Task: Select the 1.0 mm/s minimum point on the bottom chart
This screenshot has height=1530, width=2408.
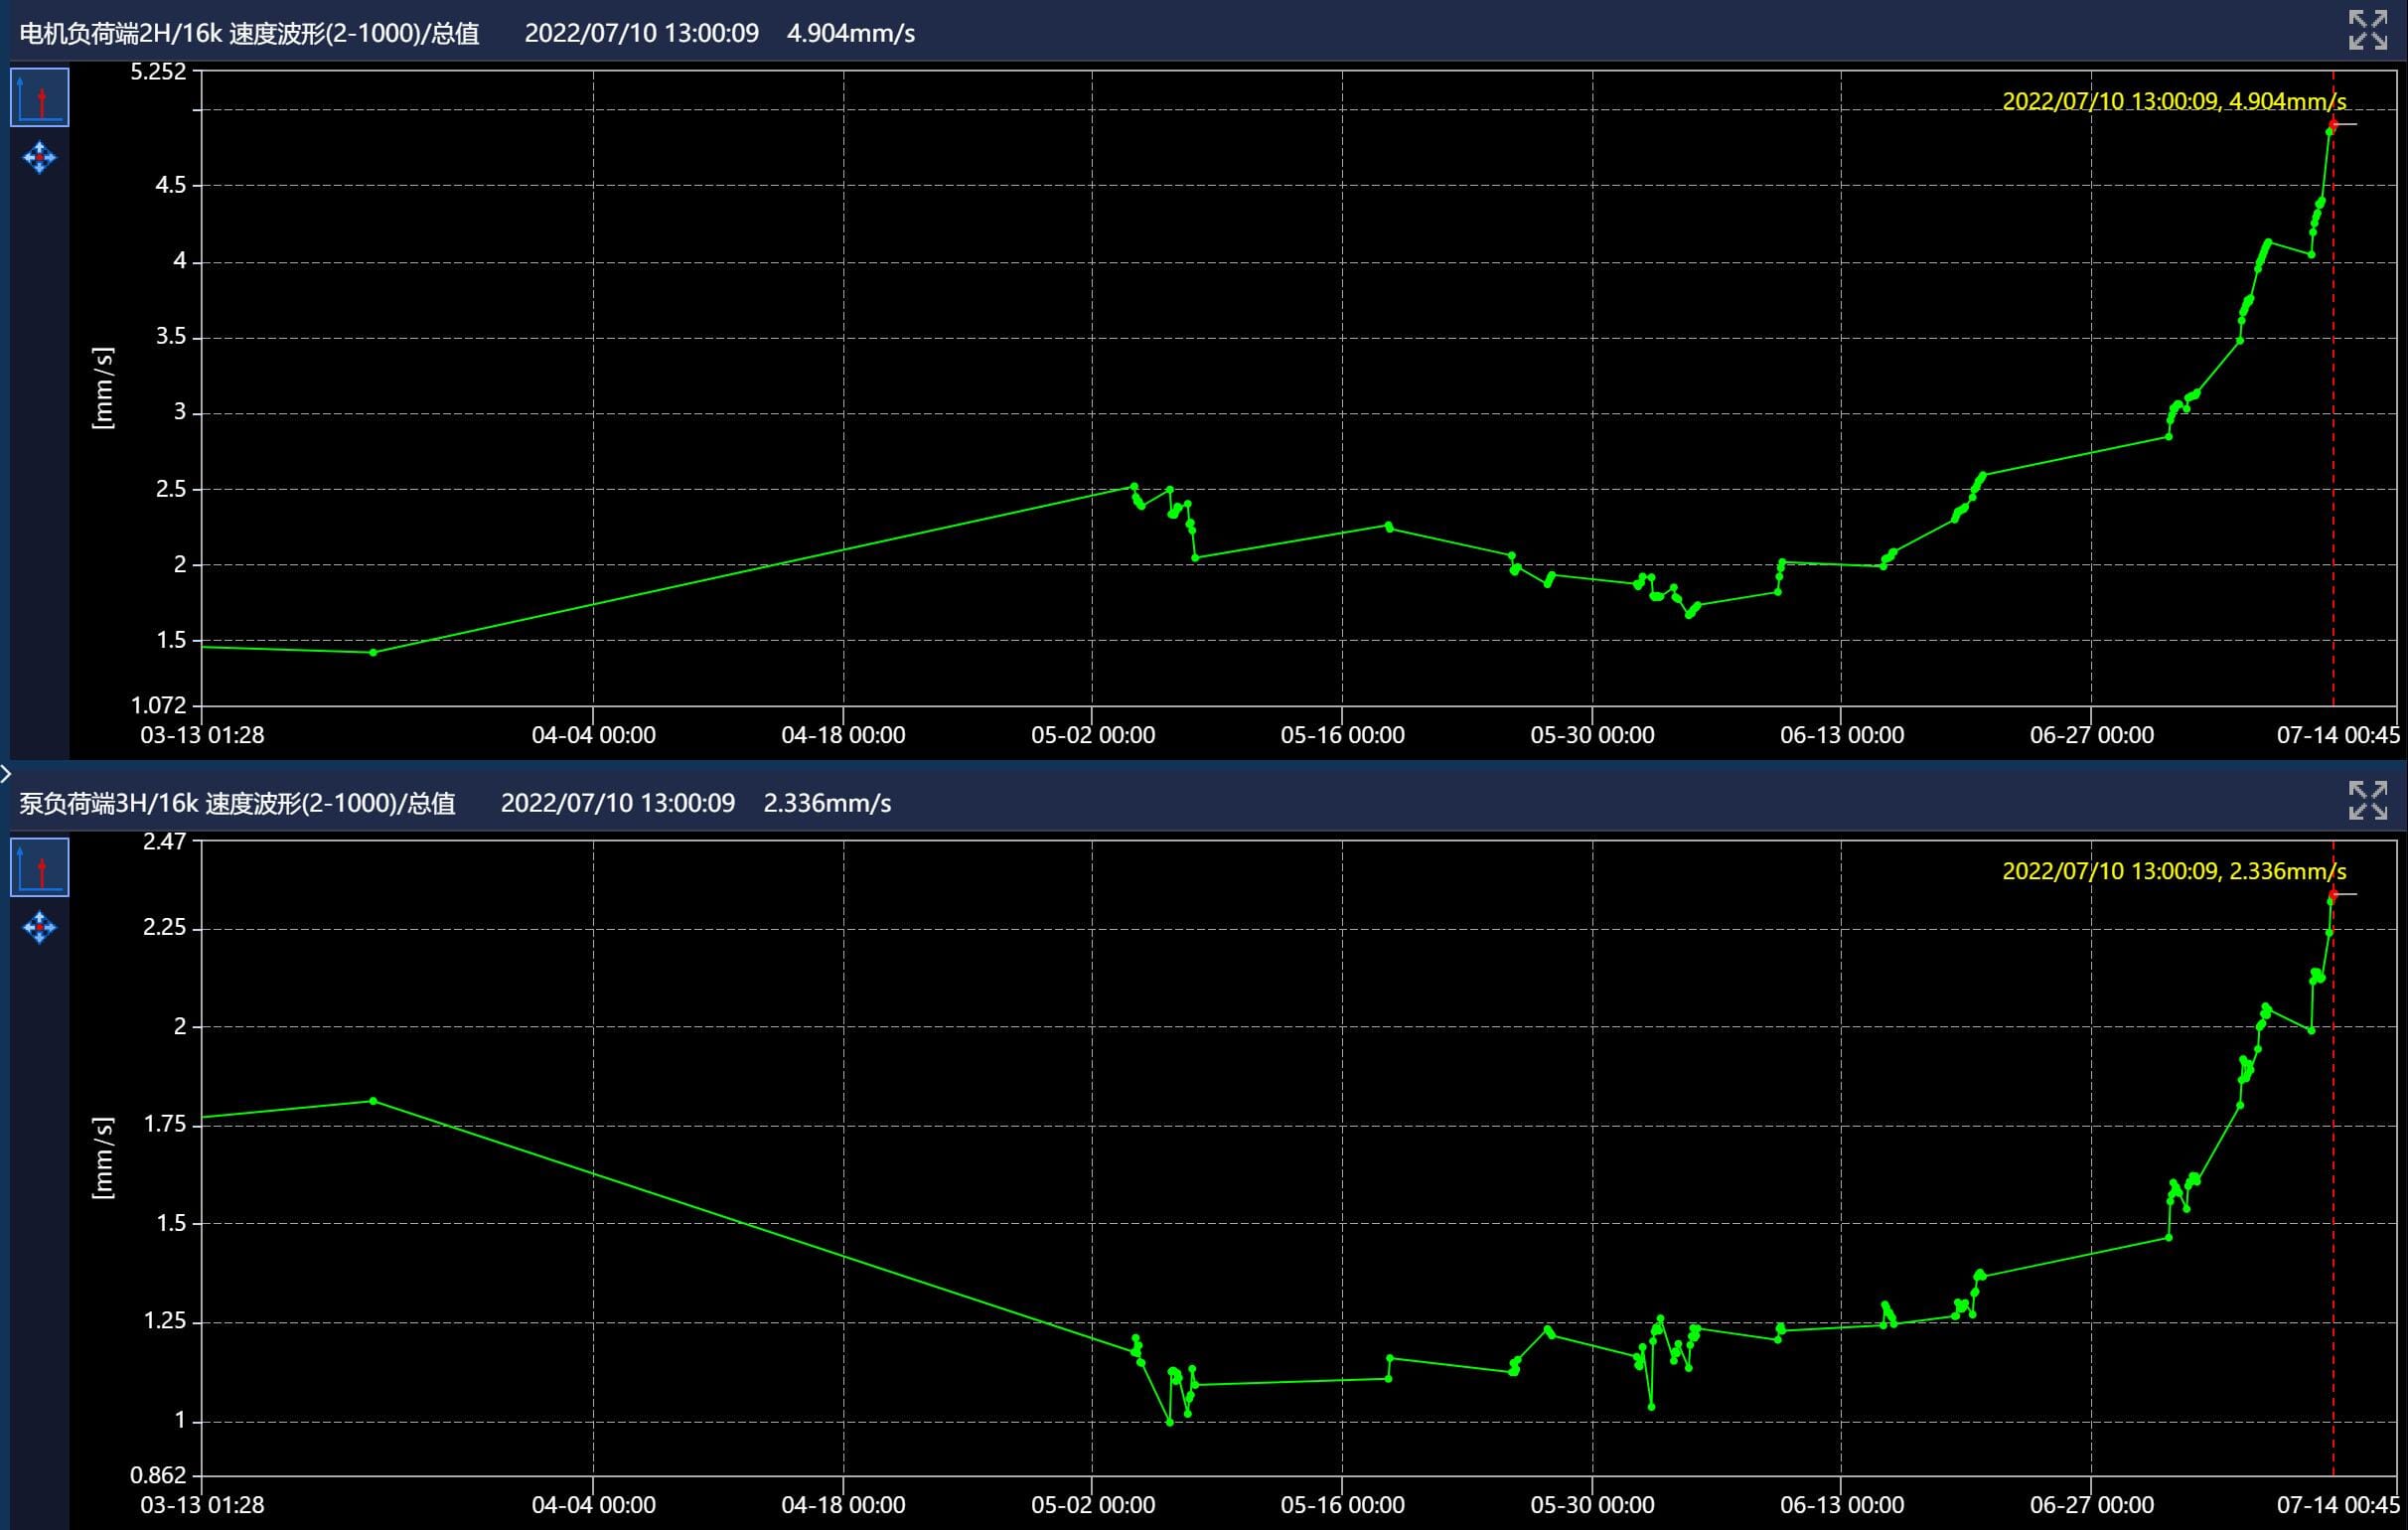Action: click(1169, 1422)
